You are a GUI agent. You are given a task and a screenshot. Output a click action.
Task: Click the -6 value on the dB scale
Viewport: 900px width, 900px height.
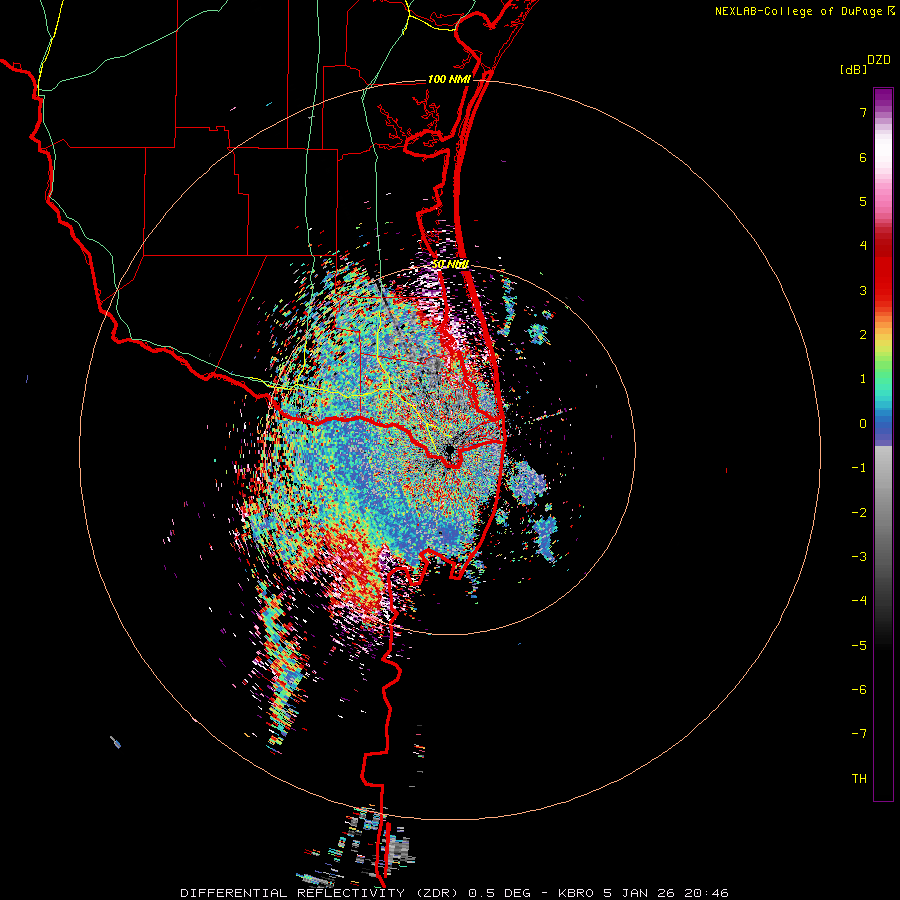(x=859, y=690)
